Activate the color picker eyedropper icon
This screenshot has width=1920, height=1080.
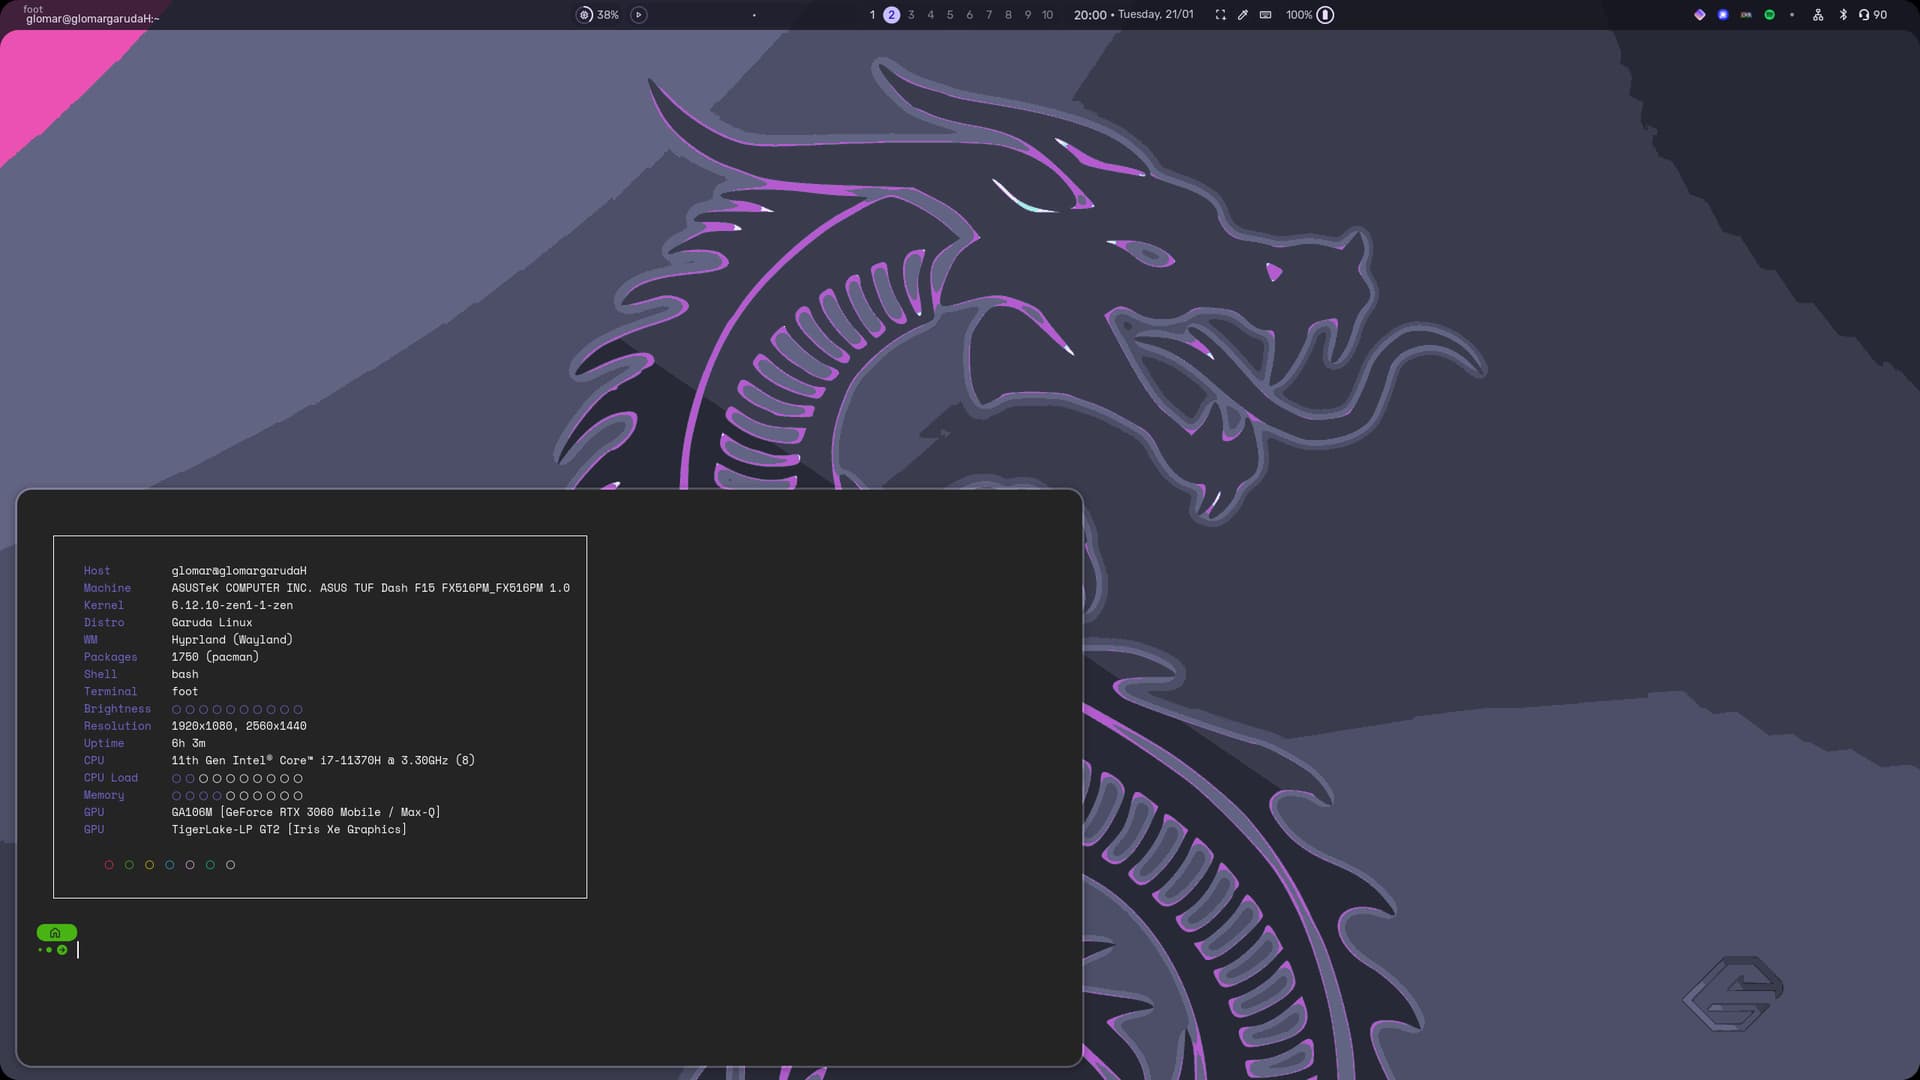(x=1243, y=15)
